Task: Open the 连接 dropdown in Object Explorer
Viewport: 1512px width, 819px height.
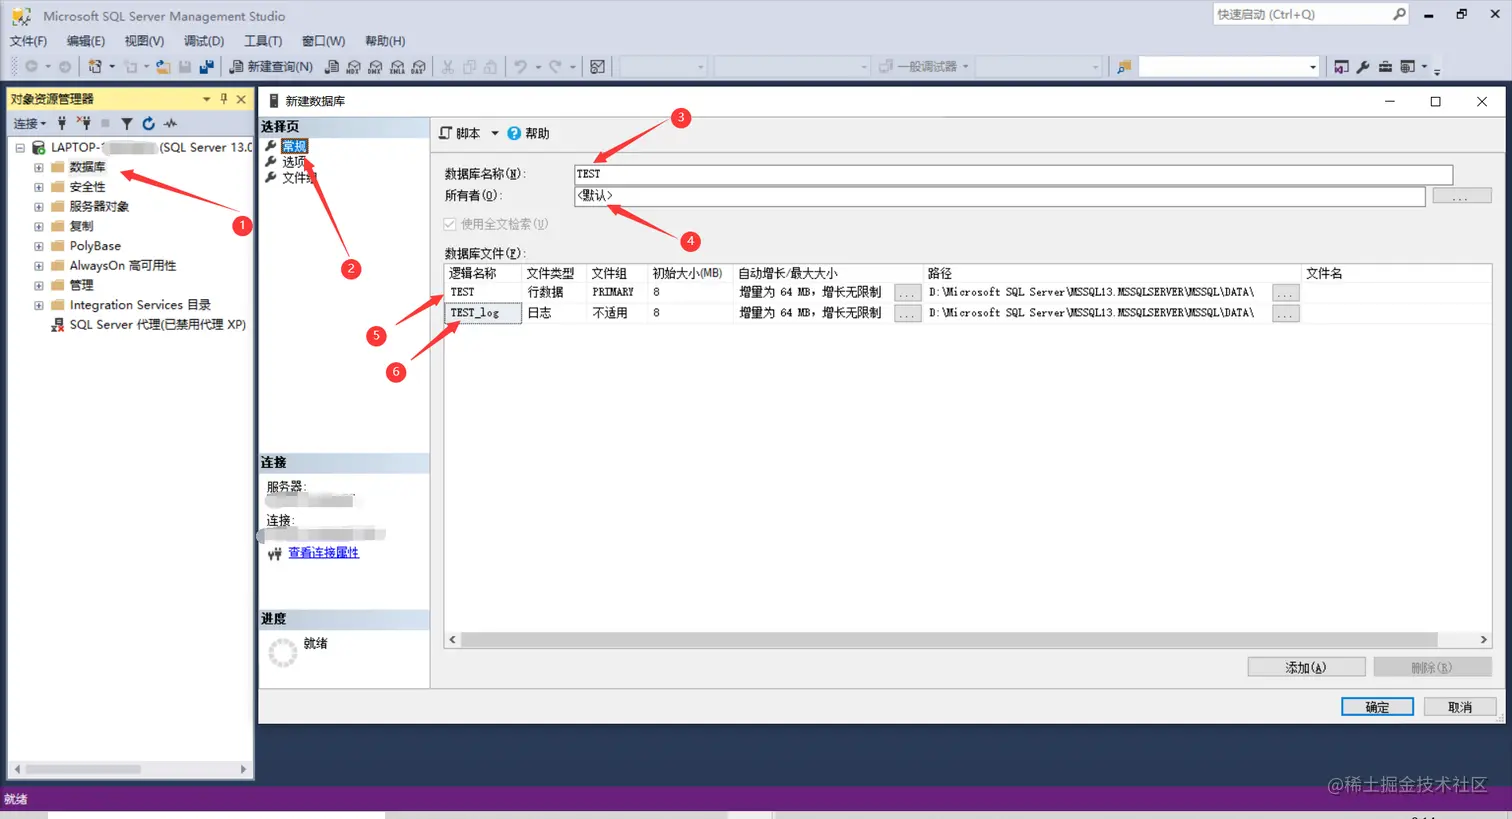Action: 30,123
